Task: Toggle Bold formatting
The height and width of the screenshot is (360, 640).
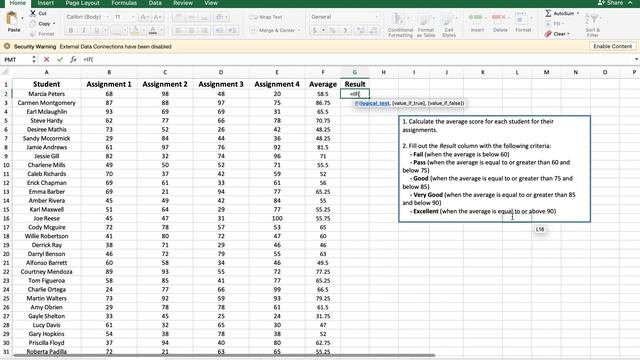Action: (71, 30)
